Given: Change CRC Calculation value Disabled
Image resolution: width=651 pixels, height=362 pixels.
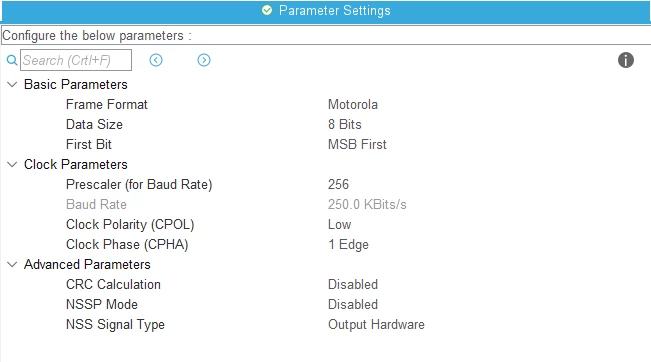Looking at the screenshot, I should 353,284.
